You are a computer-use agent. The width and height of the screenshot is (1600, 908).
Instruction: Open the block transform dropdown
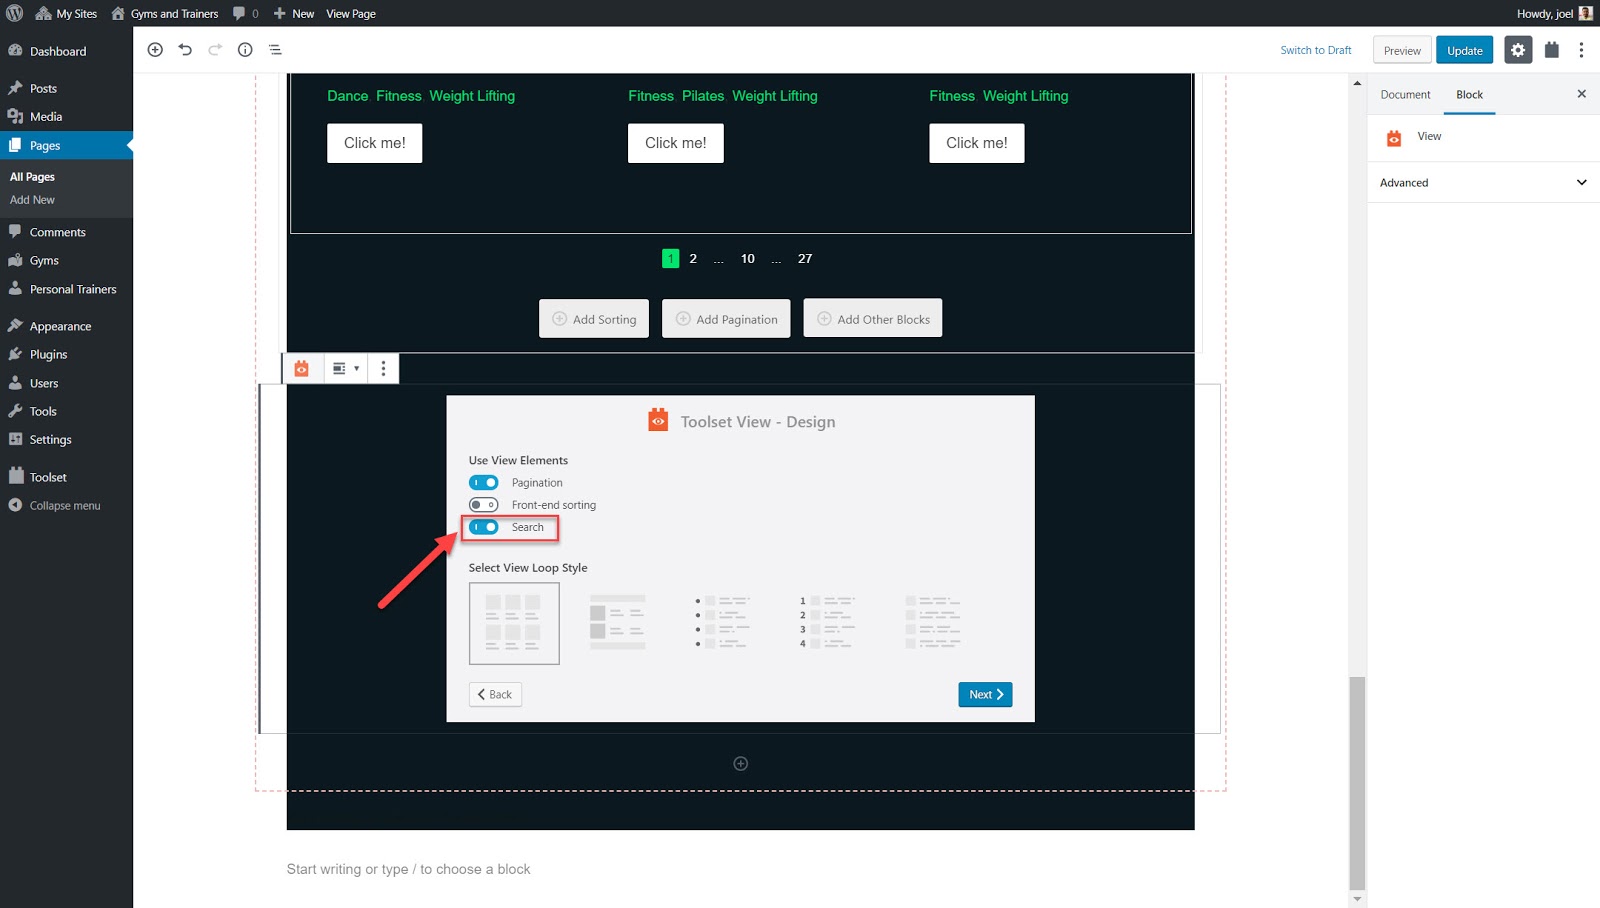[x=345, y=368]
